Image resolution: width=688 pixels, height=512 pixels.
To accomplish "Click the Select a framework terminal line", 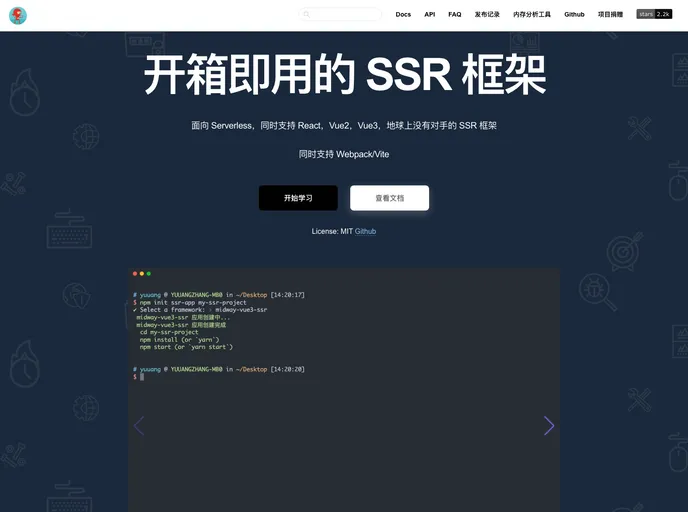I will (200, 310).
